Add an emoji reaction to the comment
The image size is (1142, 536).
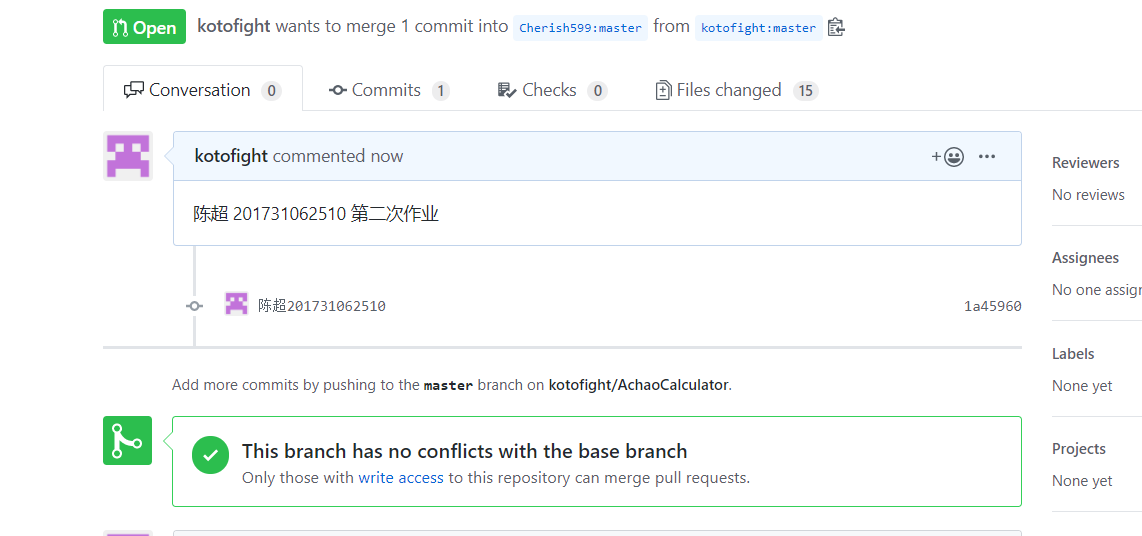point(948,156)
